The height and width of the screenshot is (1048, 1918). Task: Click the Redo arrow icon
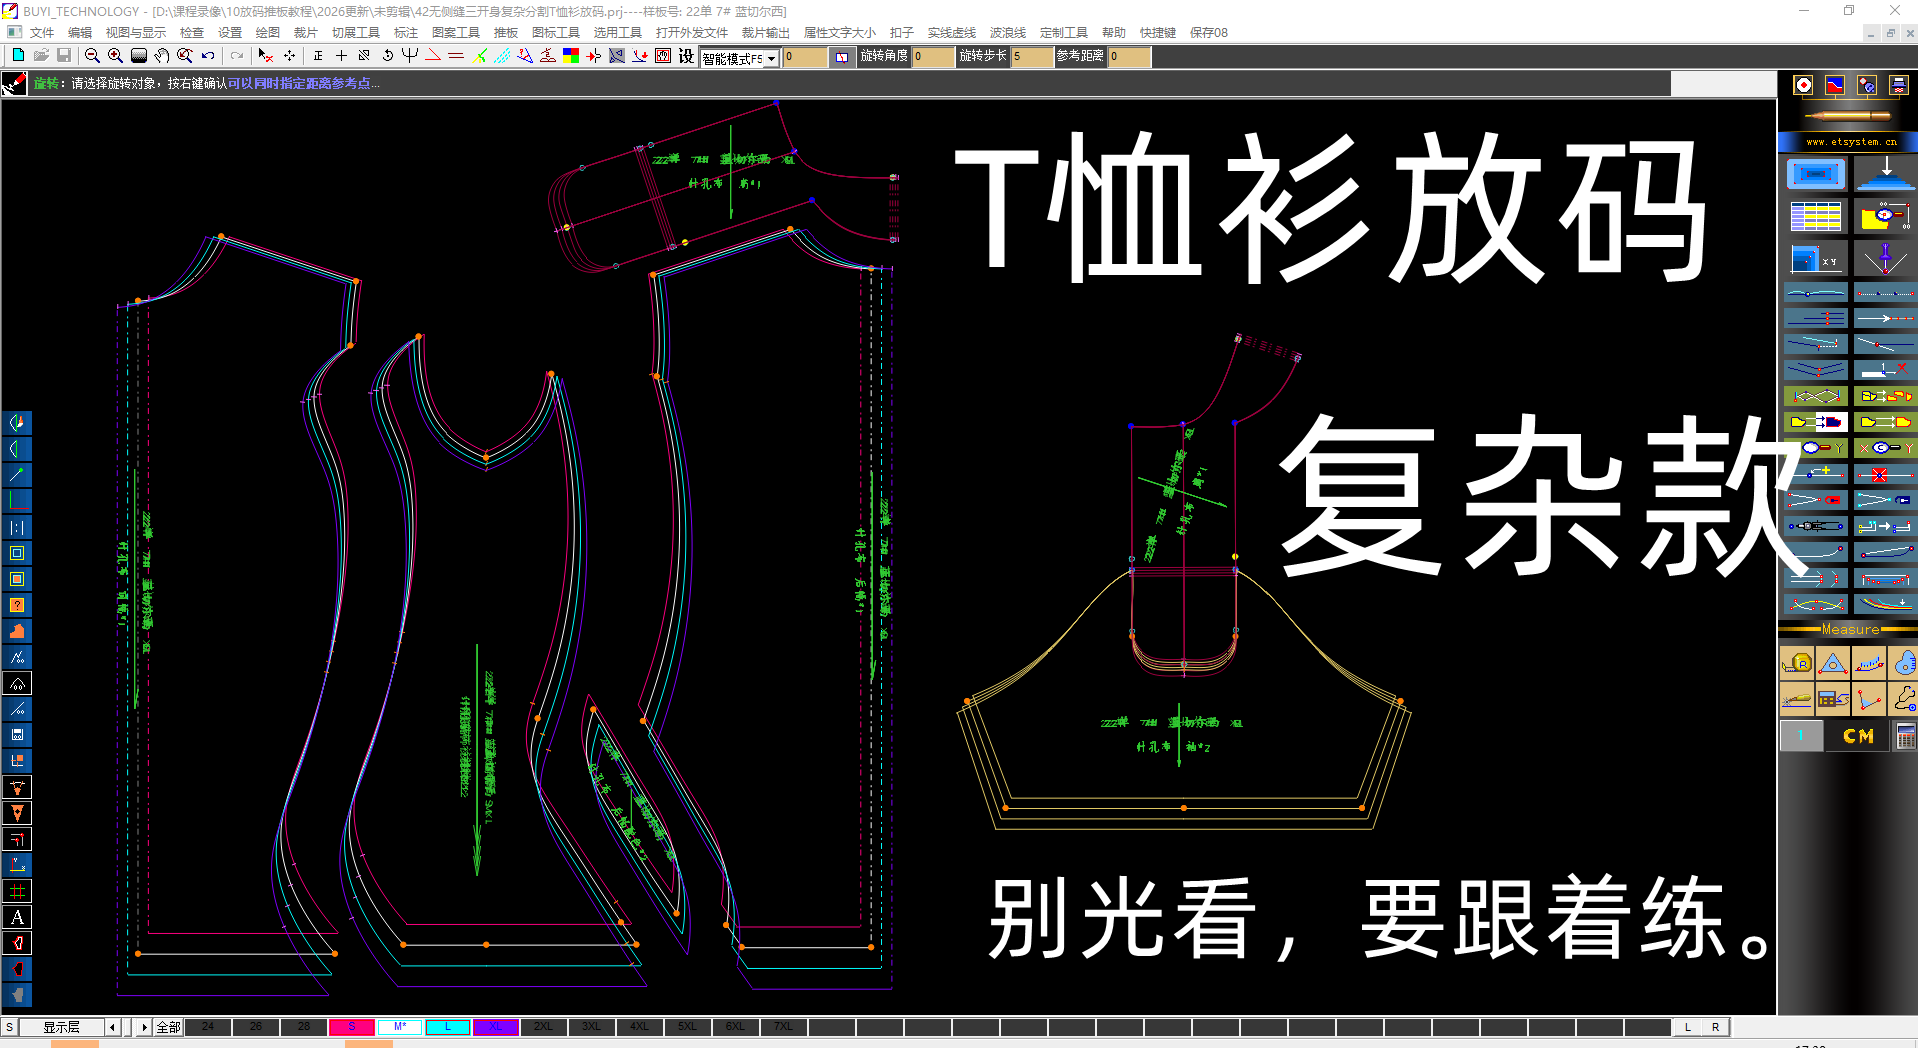coord(236,56)
